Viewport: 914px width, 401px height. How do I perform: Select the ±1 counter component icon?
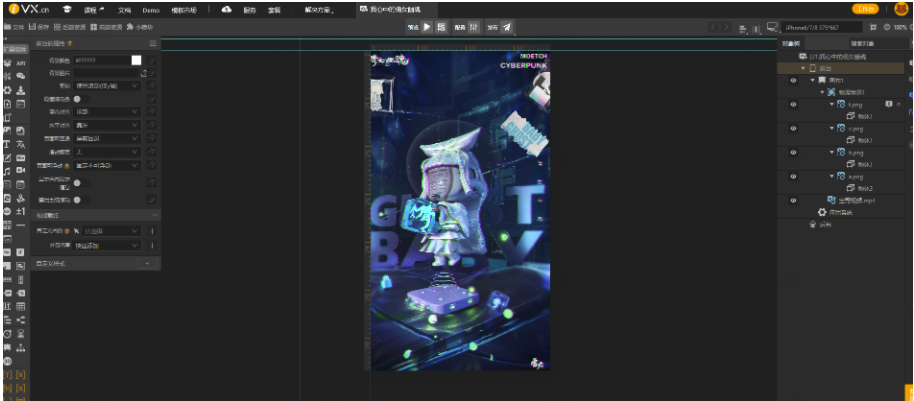pyautogui.click(x=20, y=211)
